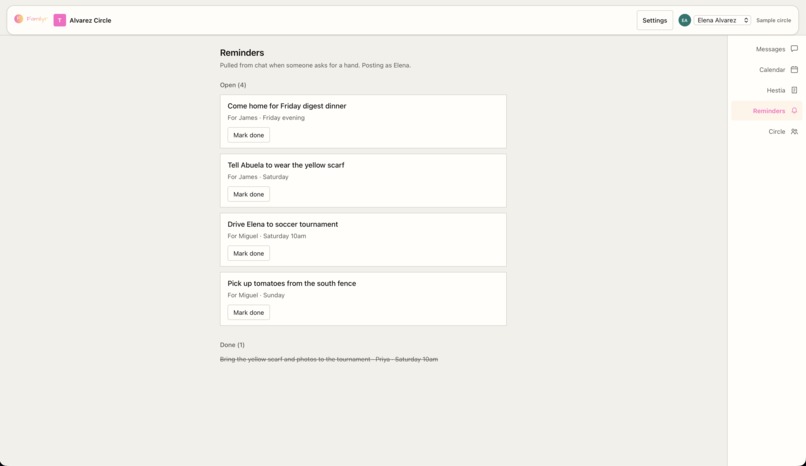Click the Reminders bell icon

click(x=794, y=110)
